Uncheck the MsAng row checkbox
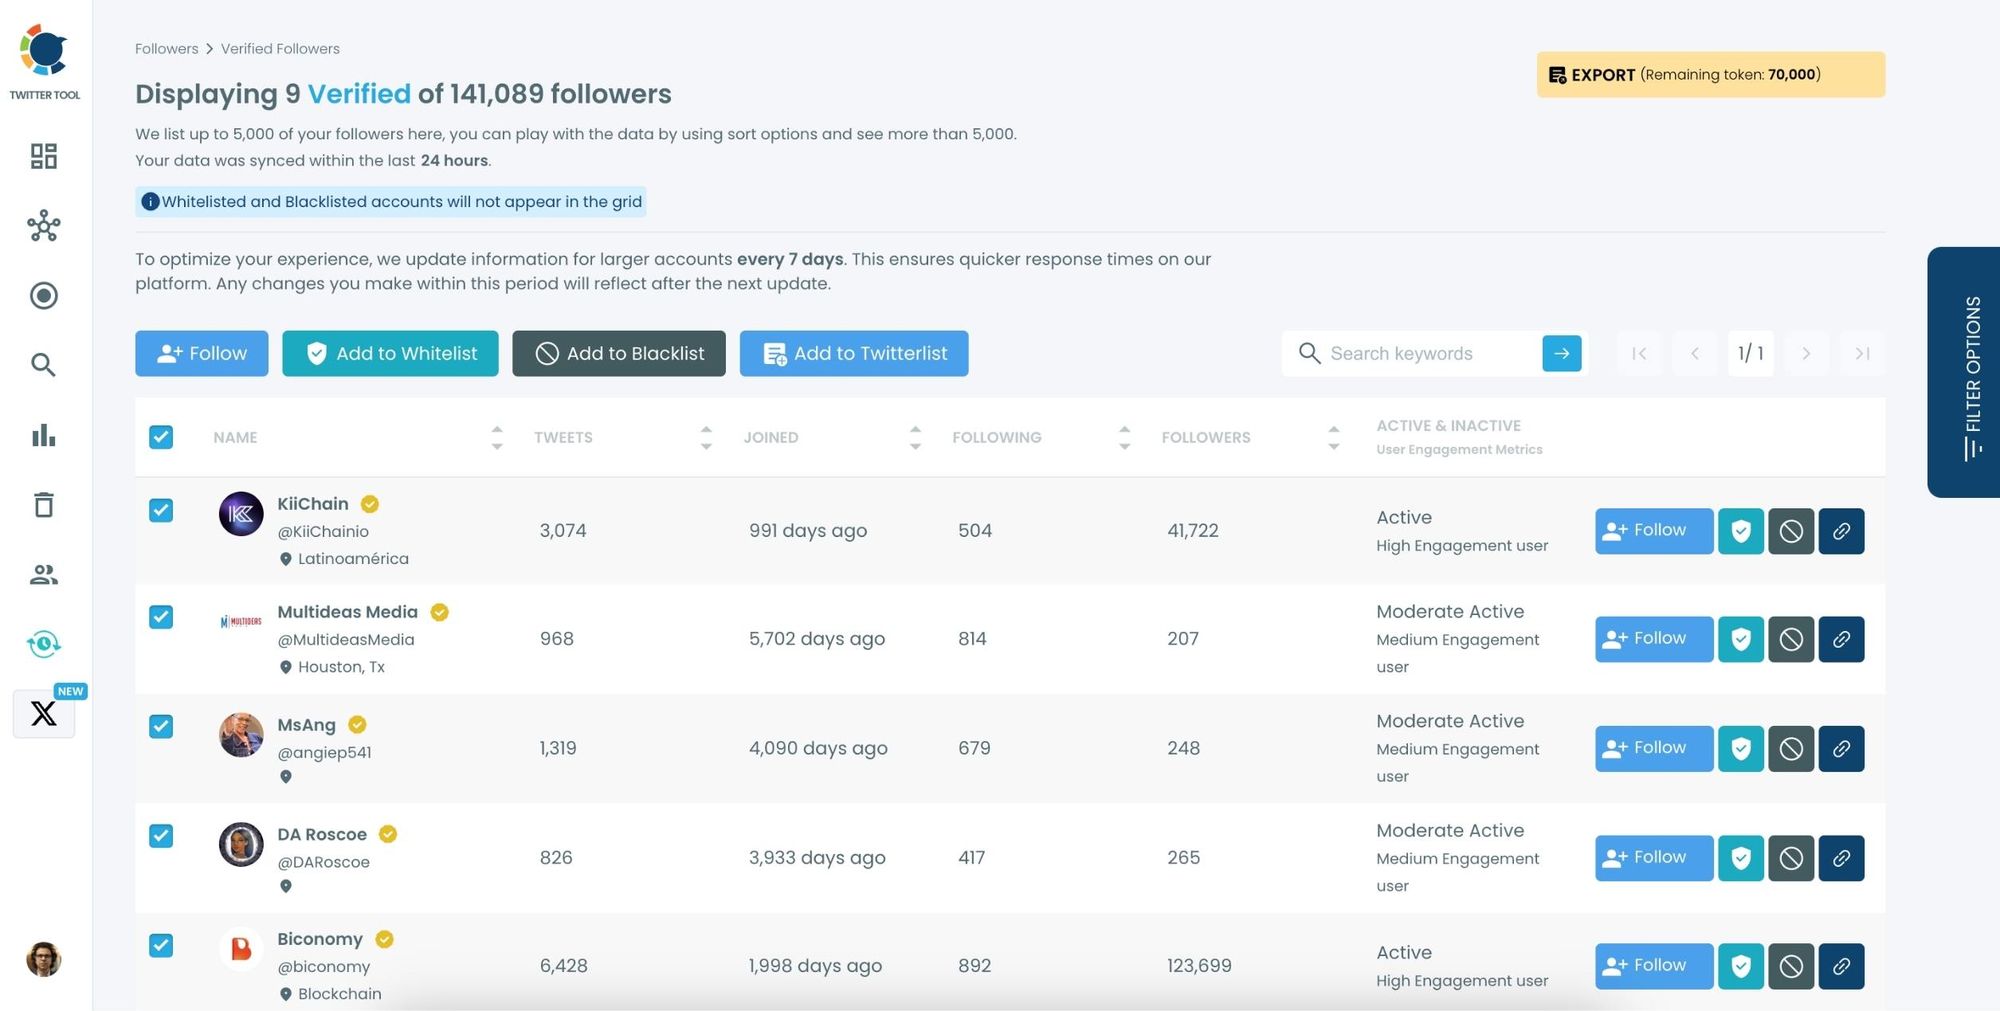The height and width of the screenshot is (1011, 2000). coord(161,727)
